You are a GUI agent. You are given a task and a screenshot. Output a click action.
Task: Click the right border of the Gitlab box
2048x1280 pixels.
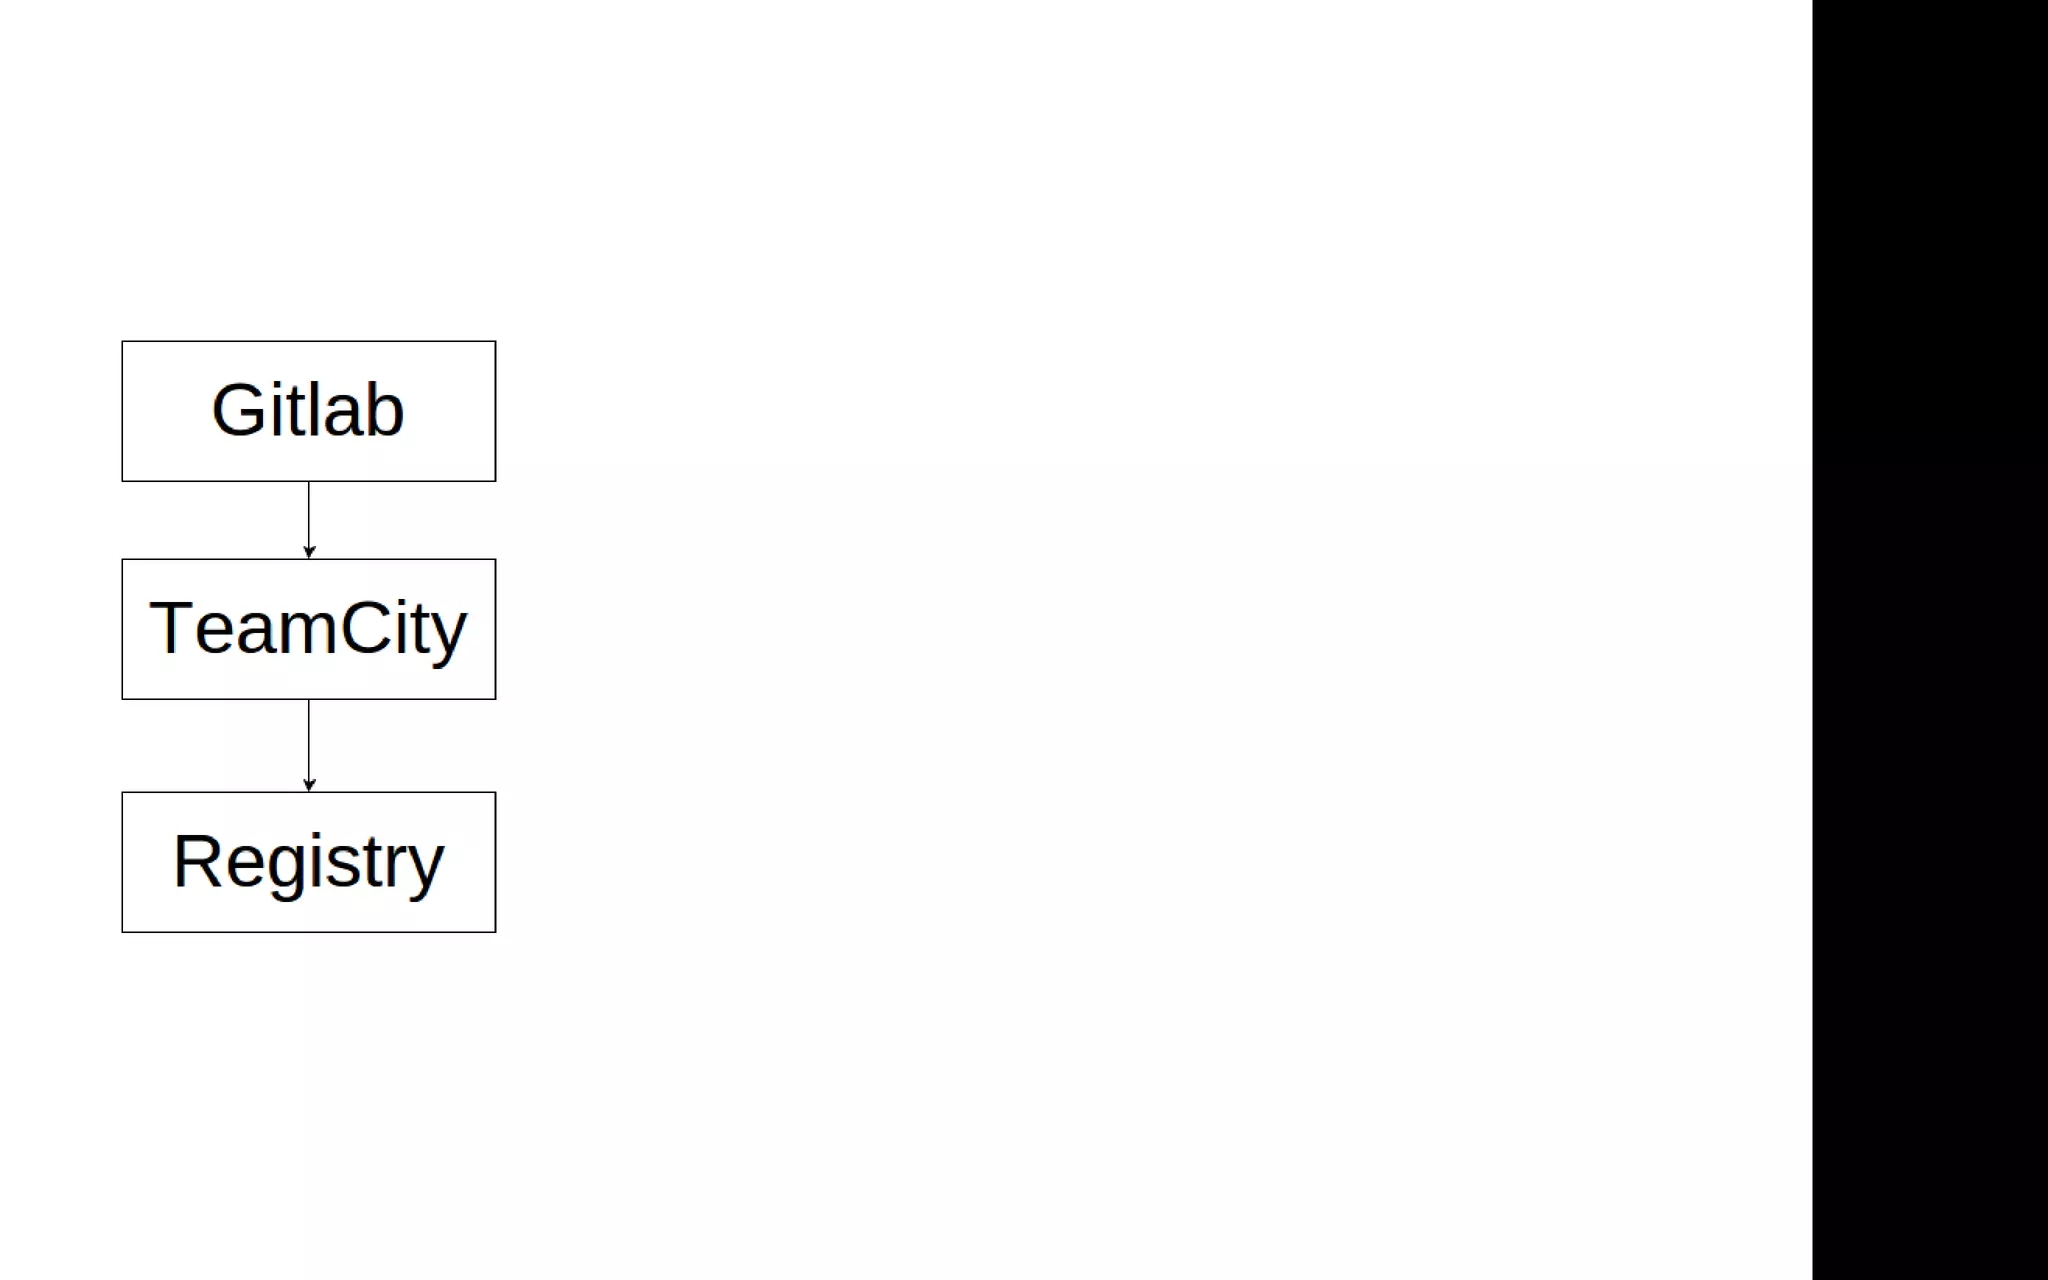(495, 411)
